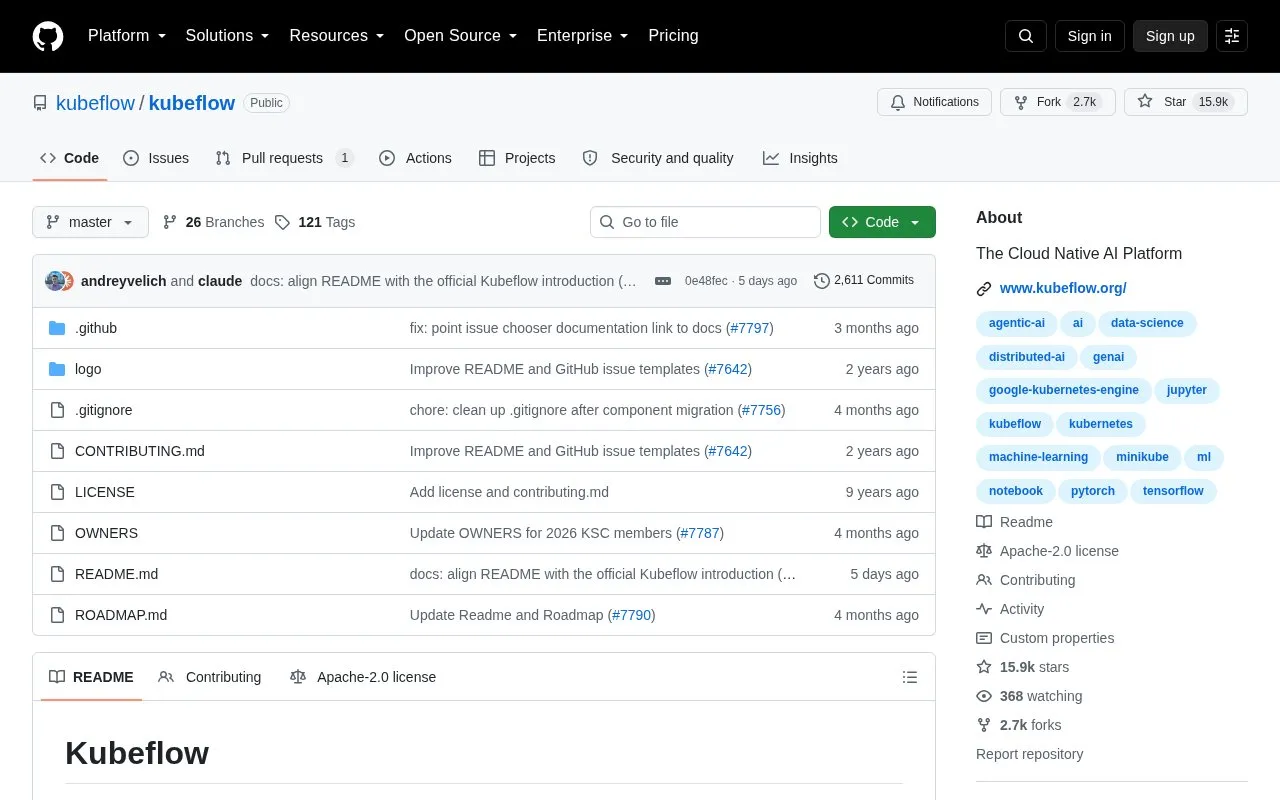Open the README.md file
The height and width of the screenshot is (800, 1280).
click(x=116, y=574)
